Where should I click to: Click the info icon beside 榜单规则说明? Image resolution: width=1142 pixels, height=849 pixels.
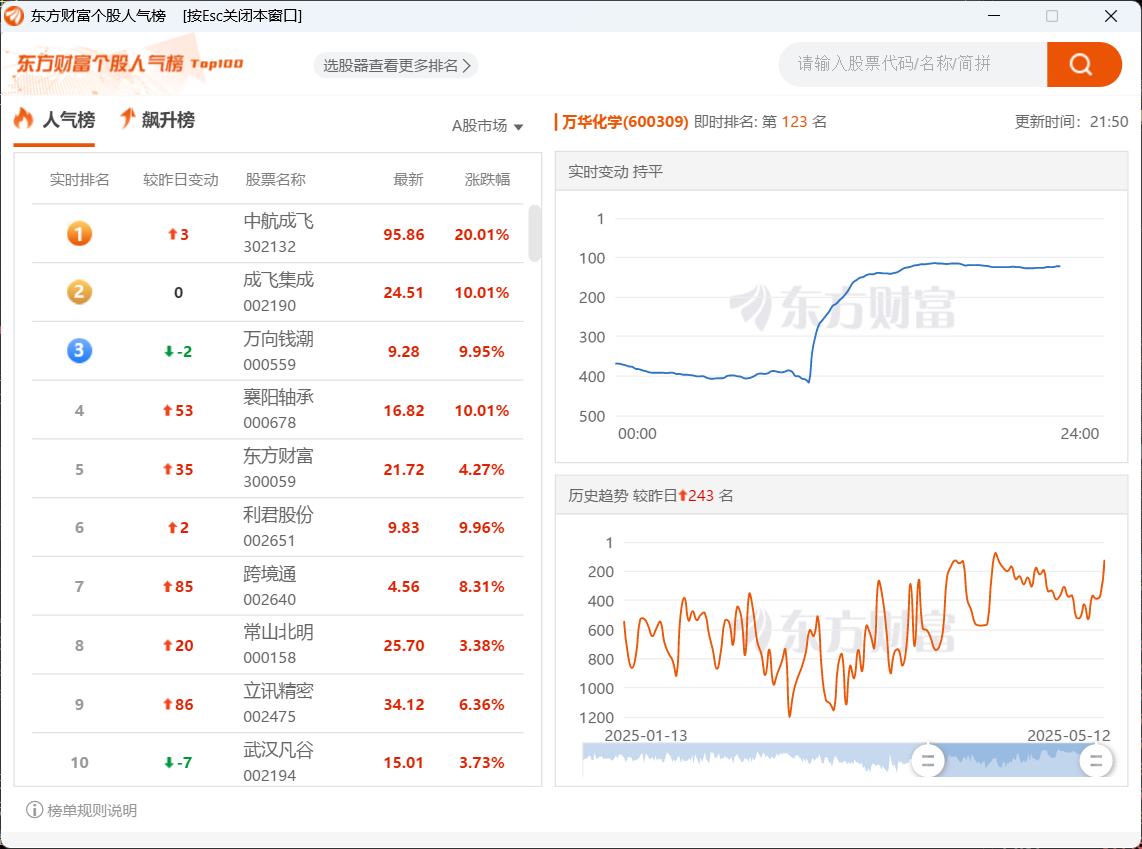click(34, 810)
